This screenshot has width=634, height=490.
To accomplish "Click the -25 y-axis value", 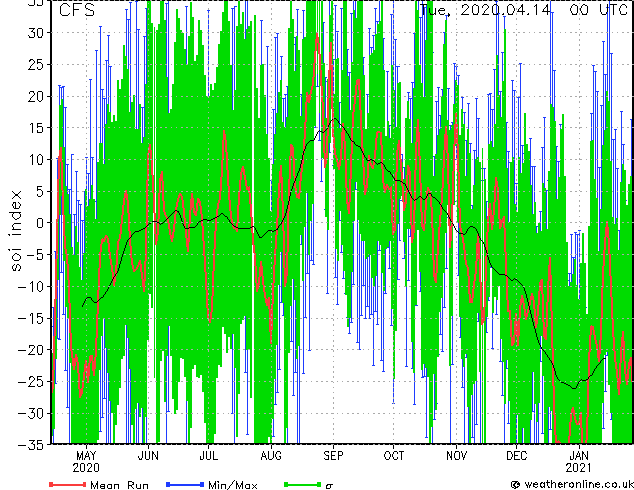I will (x=32, y=382).
